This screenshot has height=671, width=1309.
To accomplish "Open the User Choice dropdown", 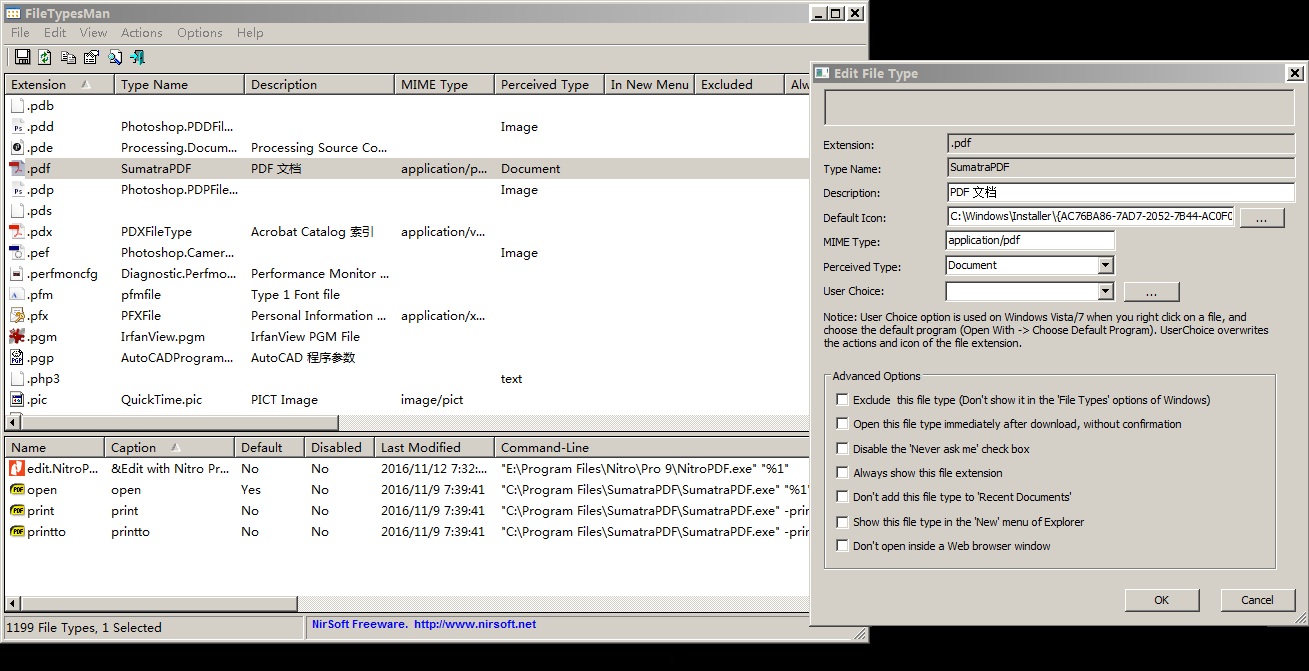I will pos(1105,292).
